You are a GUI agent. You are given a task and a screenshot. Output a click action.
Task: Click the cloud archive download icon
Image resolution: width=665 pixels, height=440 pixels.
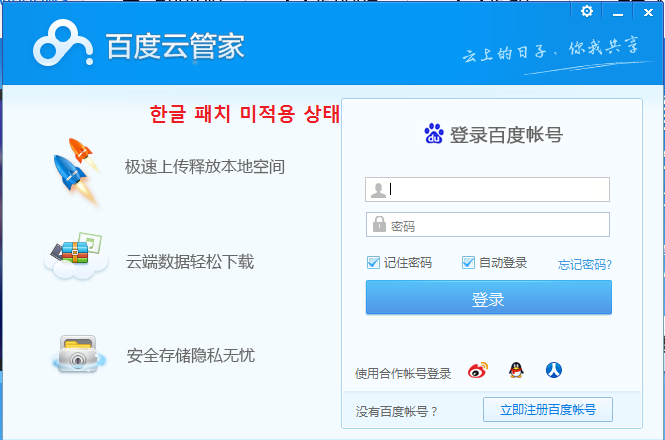[76, 255]
